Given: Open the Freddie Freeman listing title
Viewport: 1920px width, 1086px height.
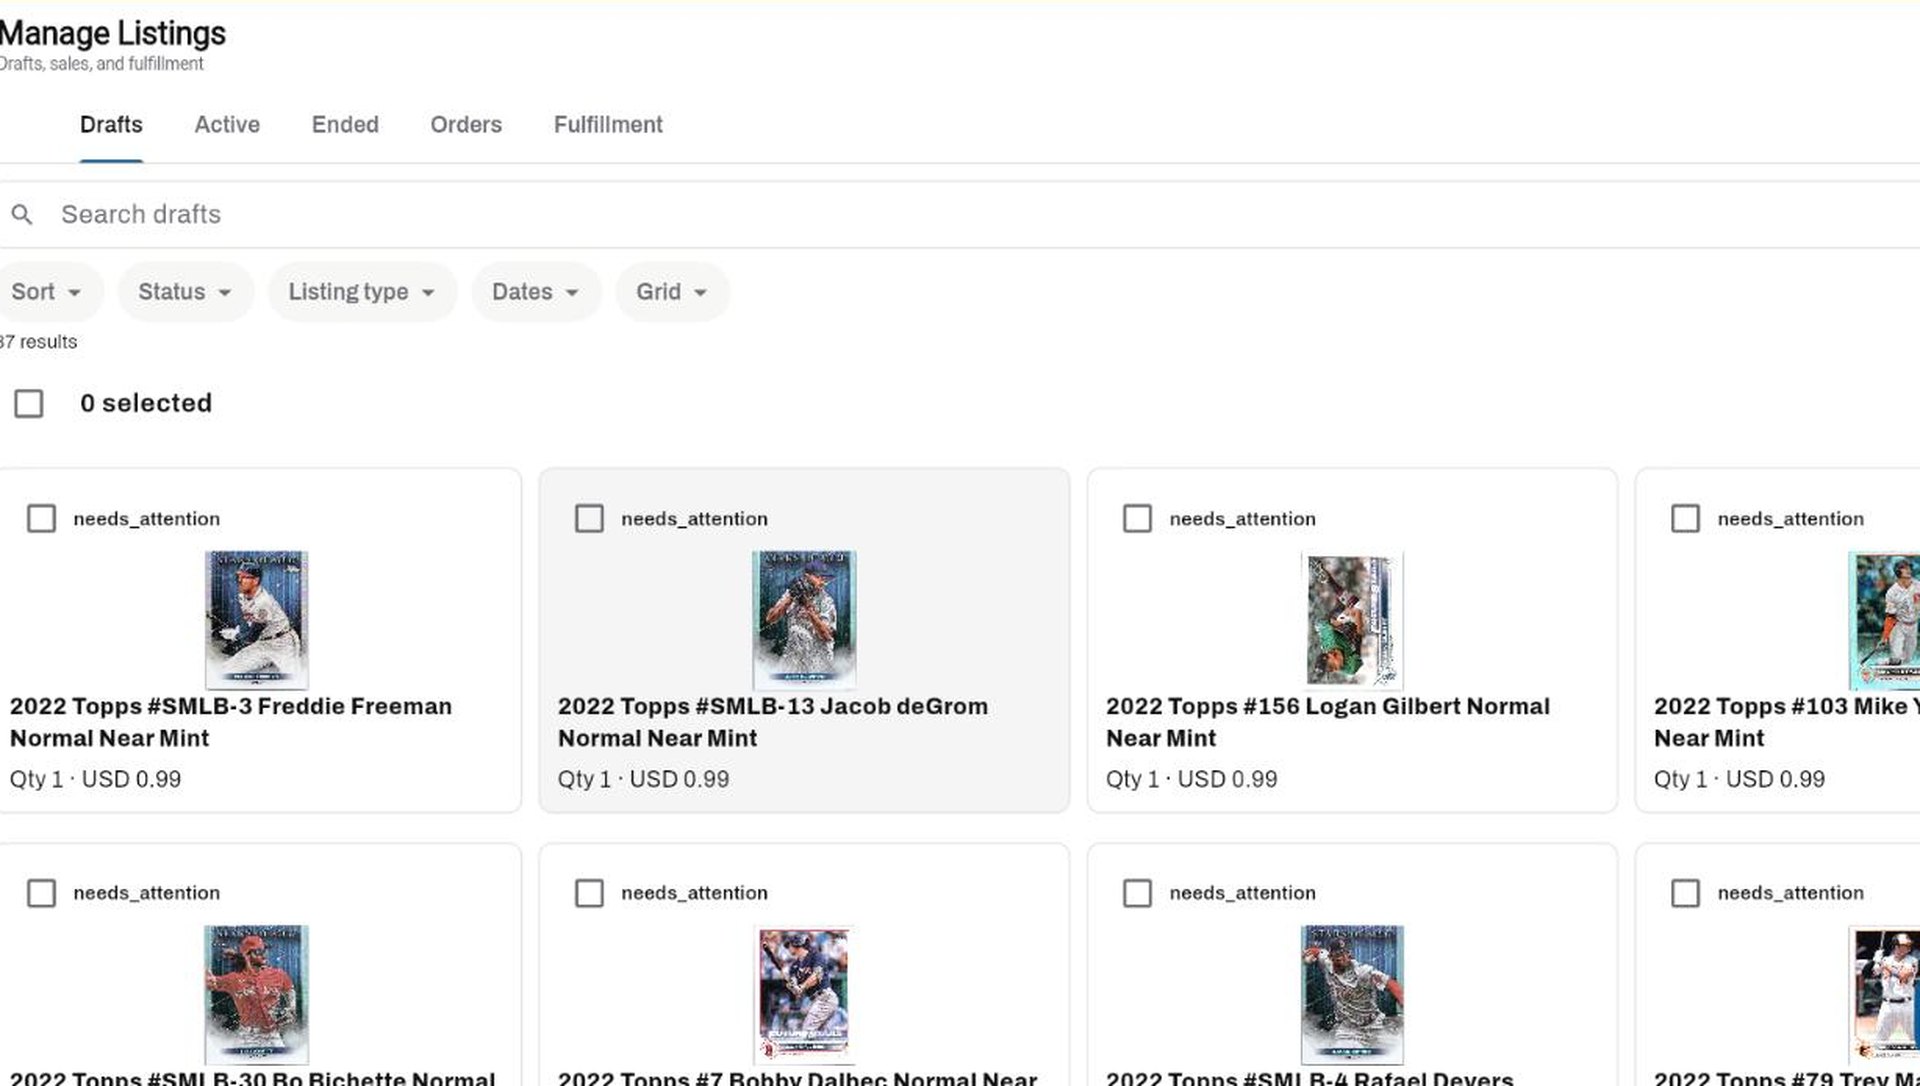Looking at the screenshot, I should pyautogui.click(x=231, y=722).
